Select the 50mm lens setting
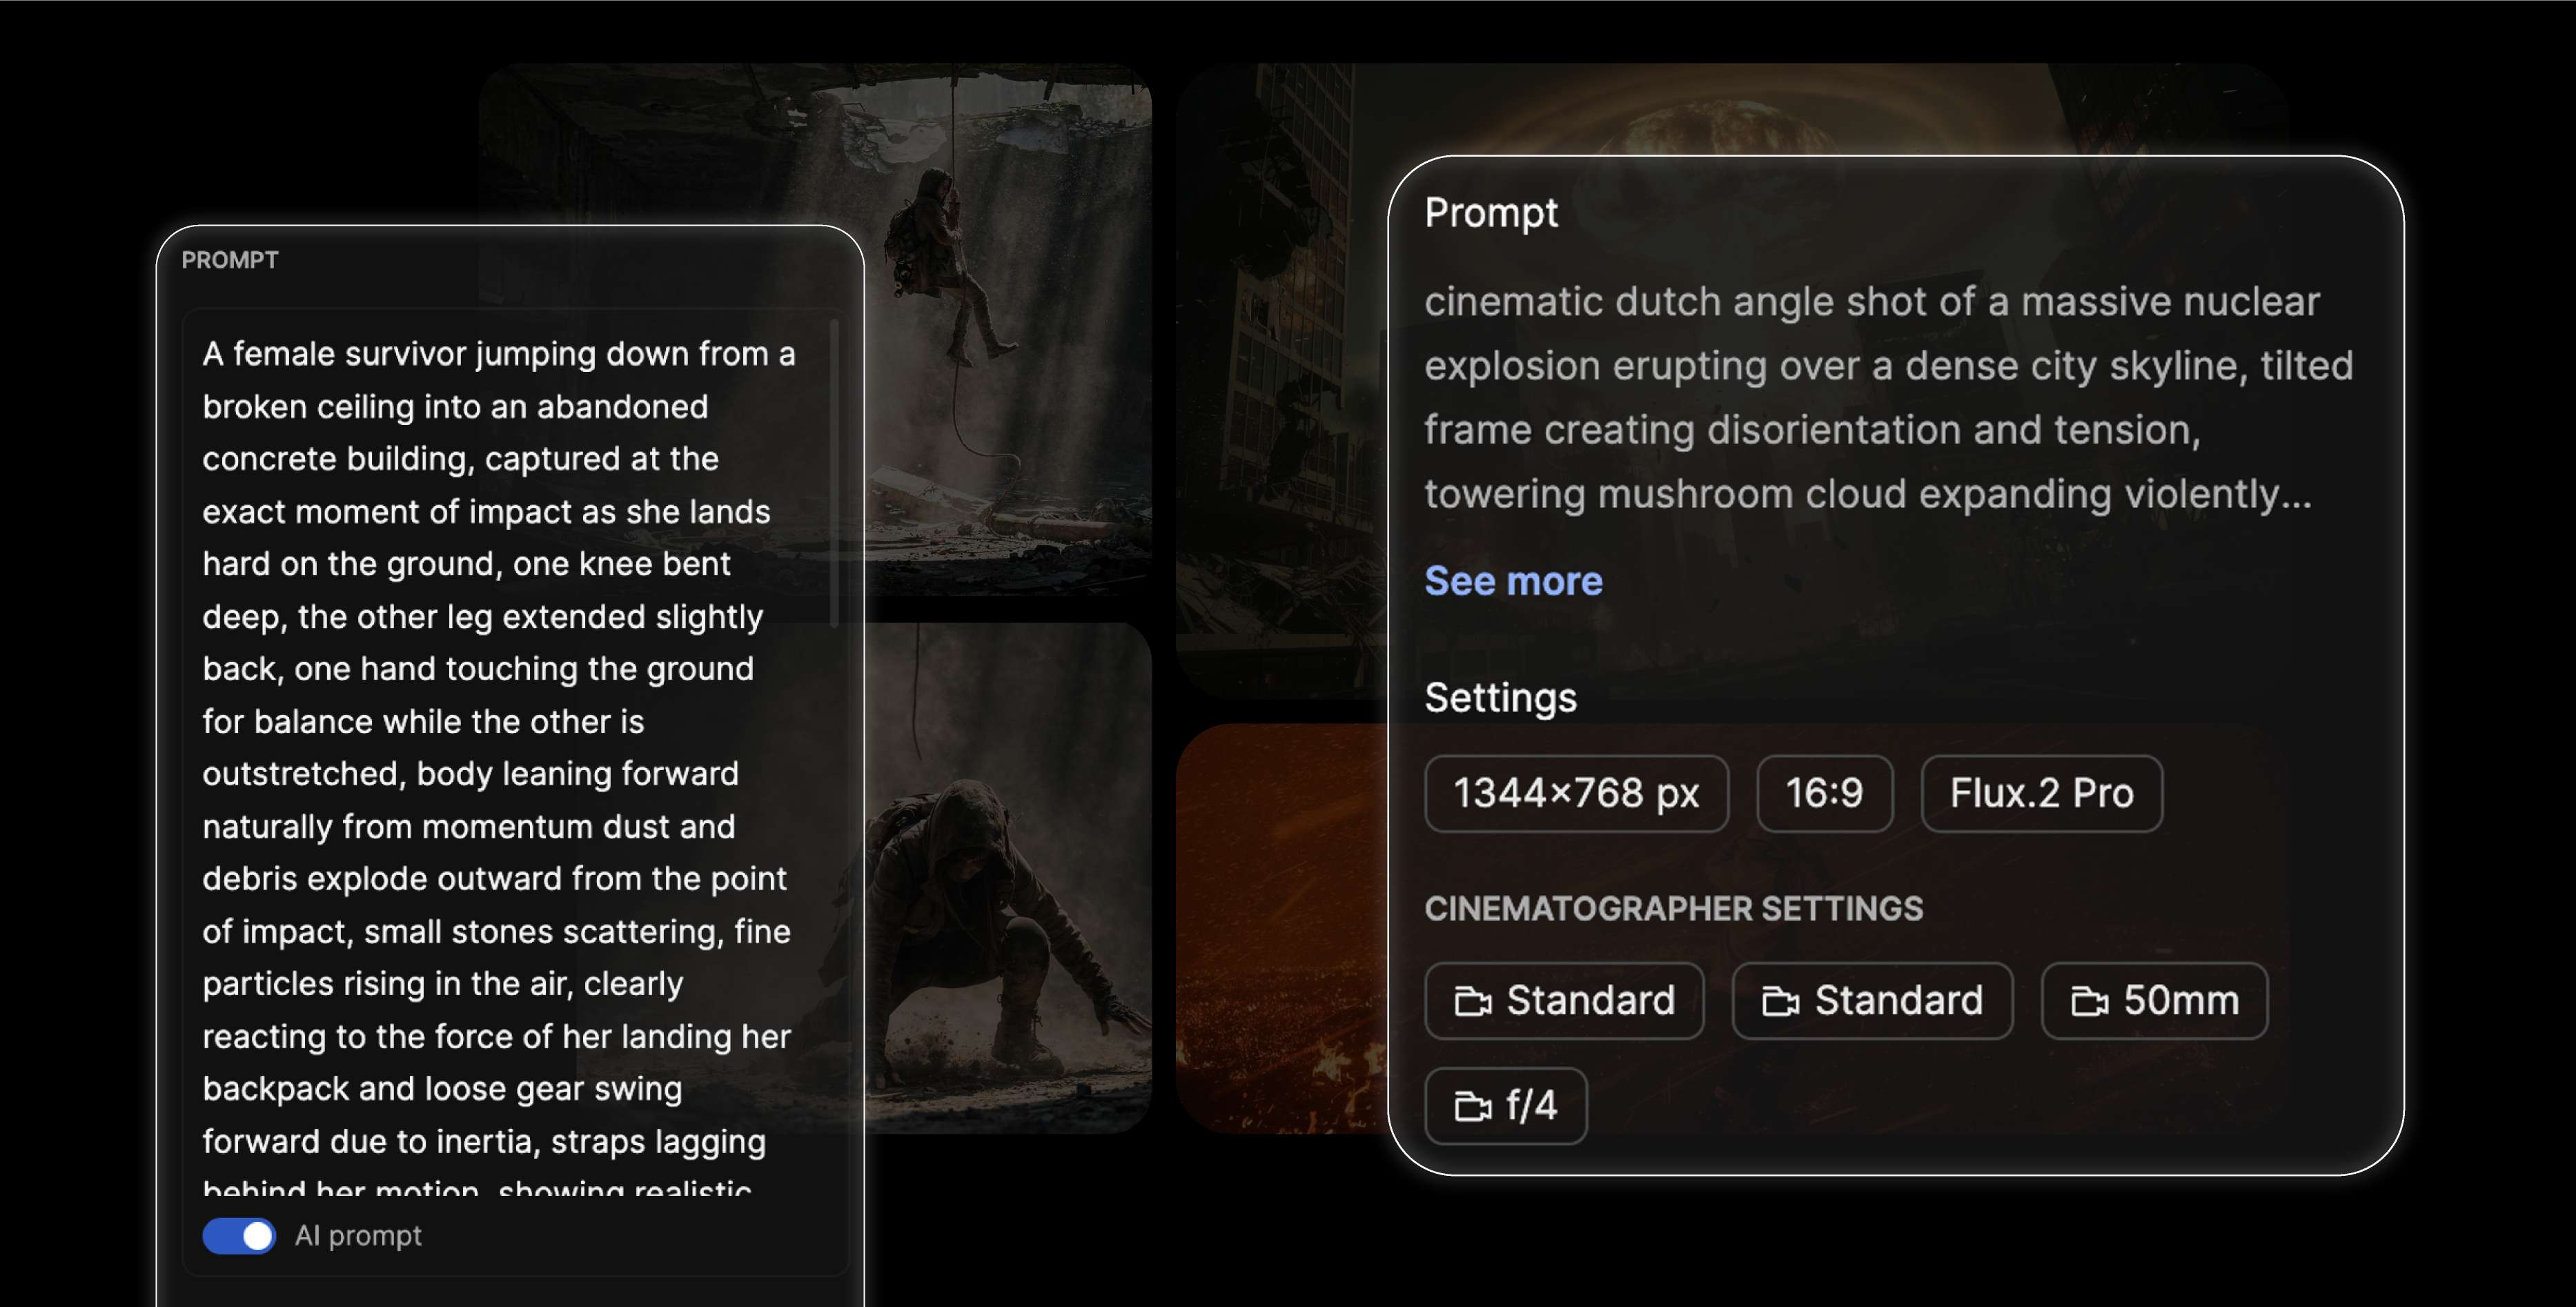The width and height of the screenshot is (2576, 1307). pos(2154,1001)
